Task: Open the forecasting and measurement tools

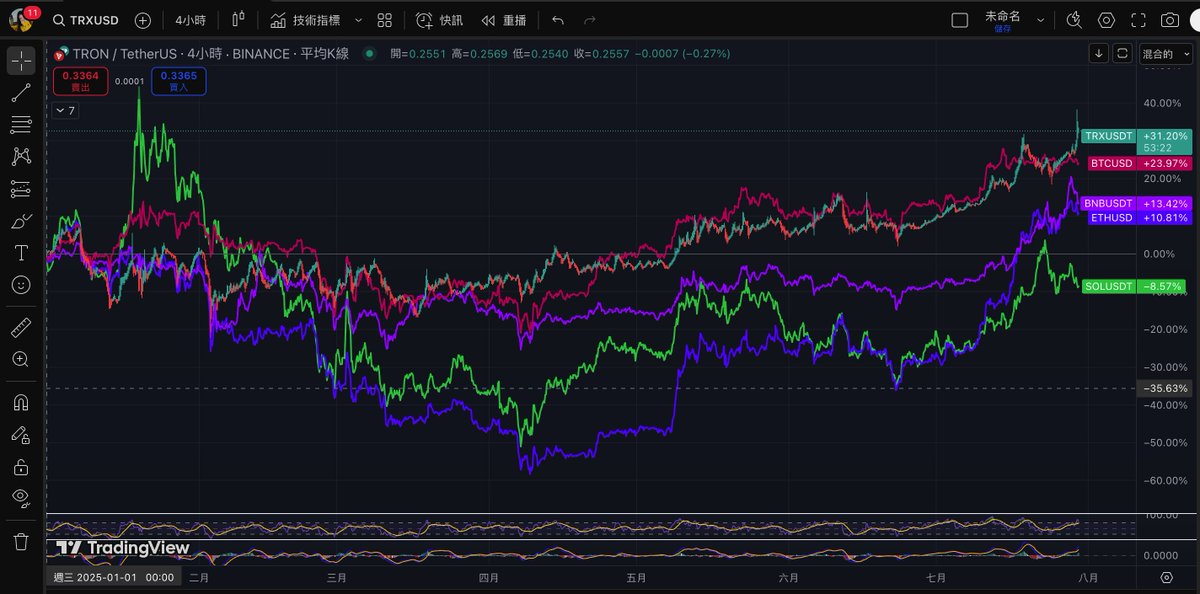Action: (21, 189)
